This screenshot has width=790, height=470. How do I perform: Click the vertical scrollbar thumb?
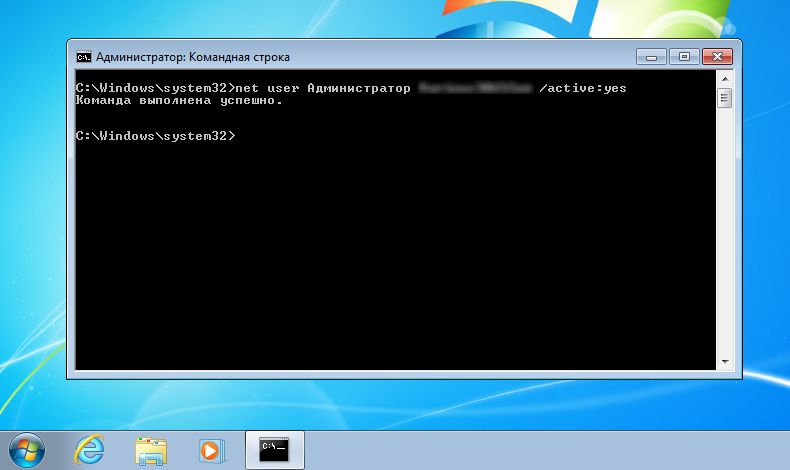[x=724, y=98]
